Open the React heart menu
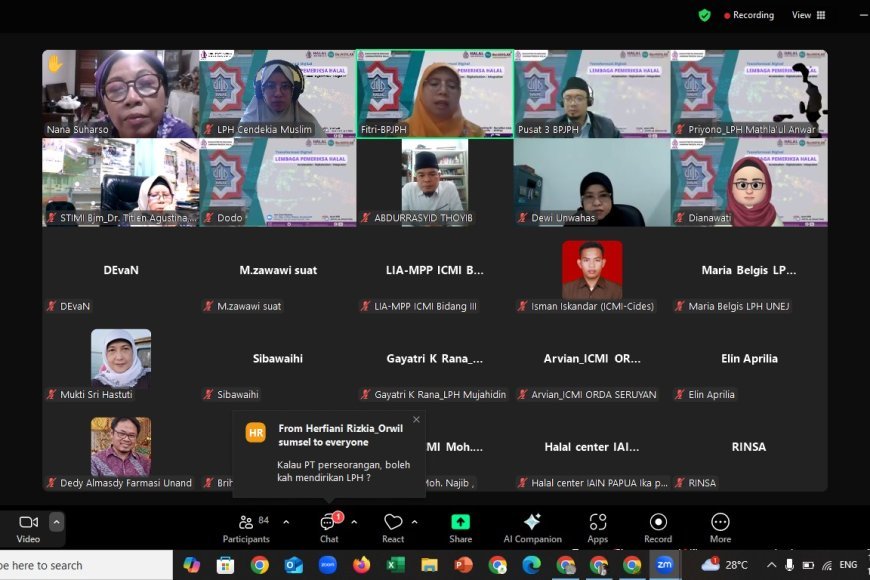 click(x=393, y=528)
